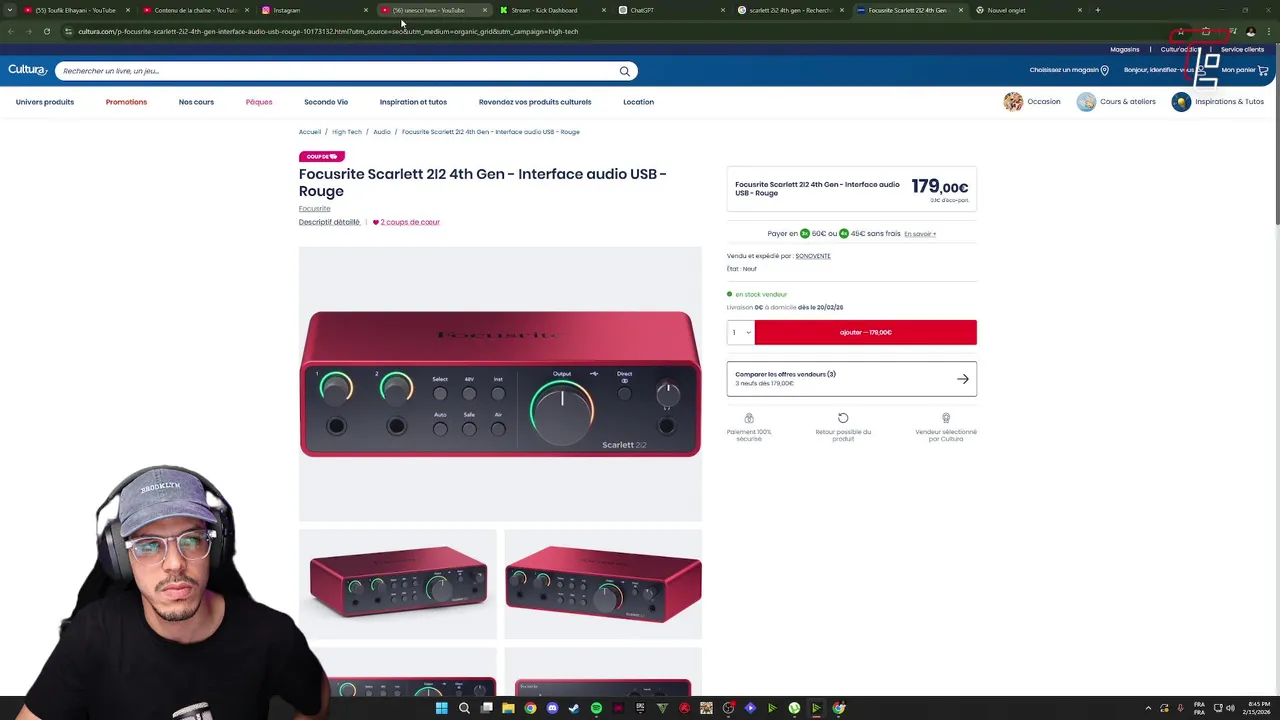
Task: Open Nos cours menu
Action: pos(196,102)
